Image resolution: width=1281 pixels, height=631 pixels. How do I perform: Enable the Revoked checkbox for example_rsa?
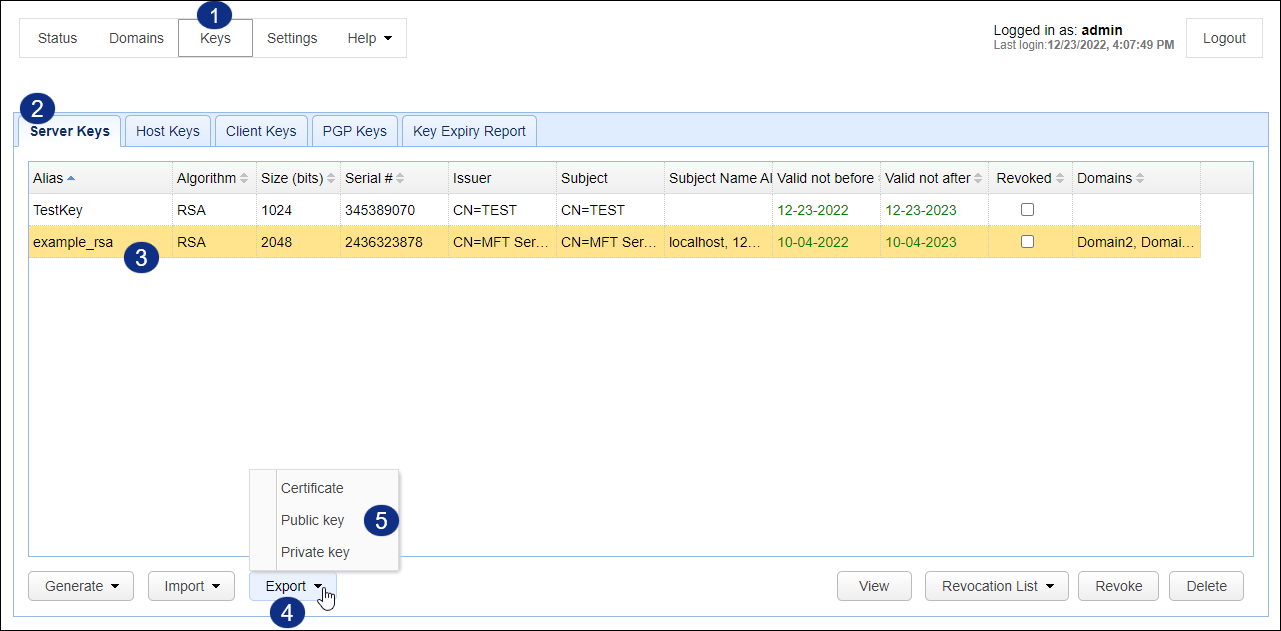(1027, 241)
